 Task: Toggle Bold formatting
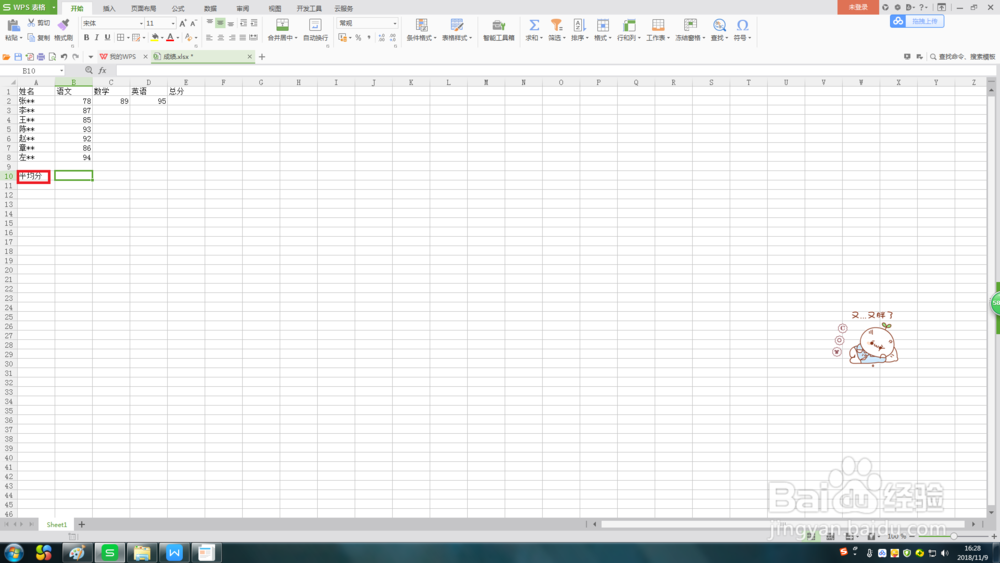point(87,38)
